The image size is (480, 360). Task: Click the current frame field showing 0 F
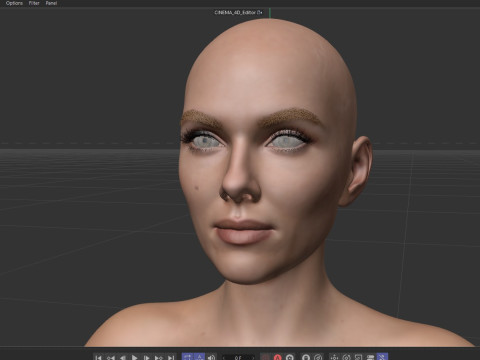pyautogui.click(x=238, y=357)
